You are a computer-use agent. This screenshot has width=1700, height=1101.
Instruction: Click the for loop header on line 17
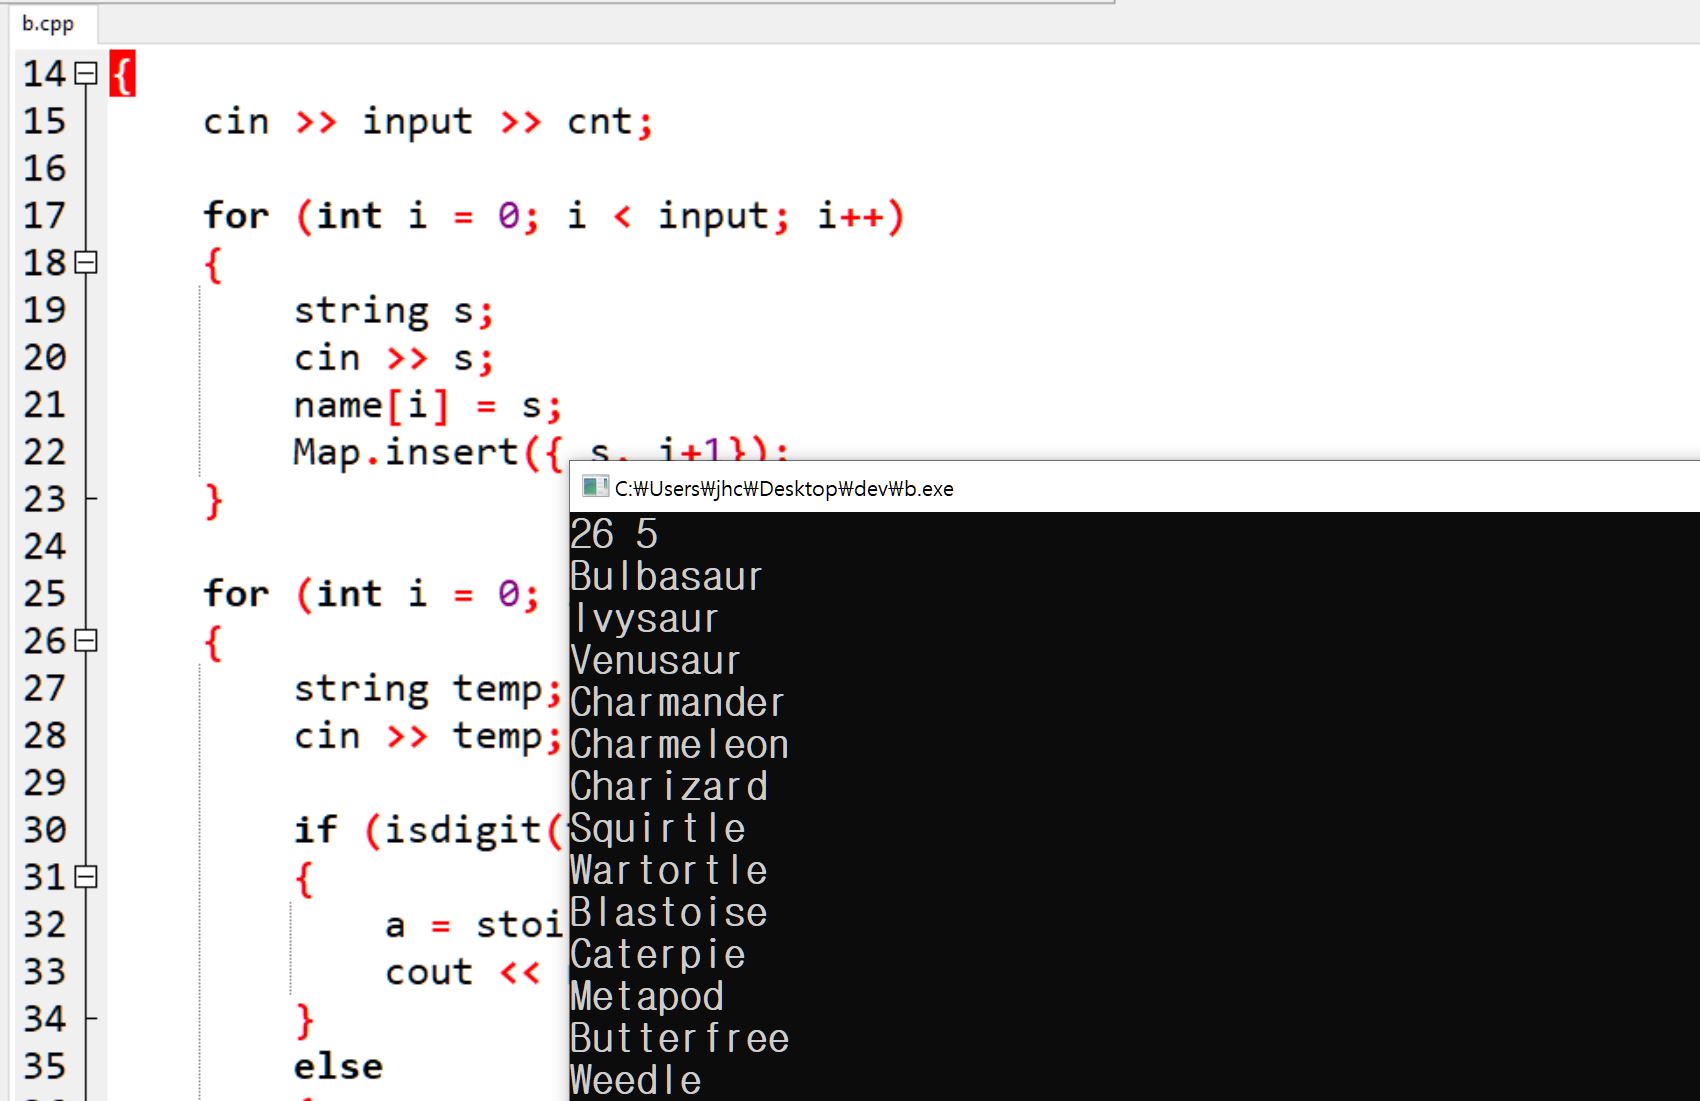(554, 216)
